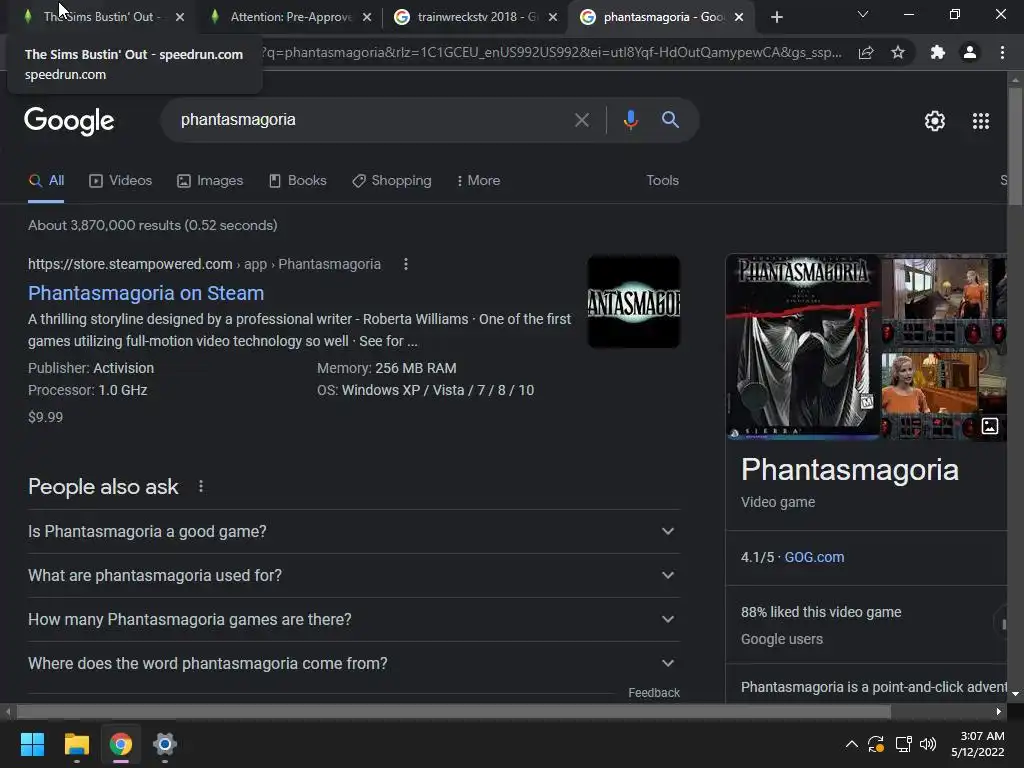Expand 'Is Phantasmagoria a good game?'
This screenshot has height=768, width=1024.
(353, 532)
